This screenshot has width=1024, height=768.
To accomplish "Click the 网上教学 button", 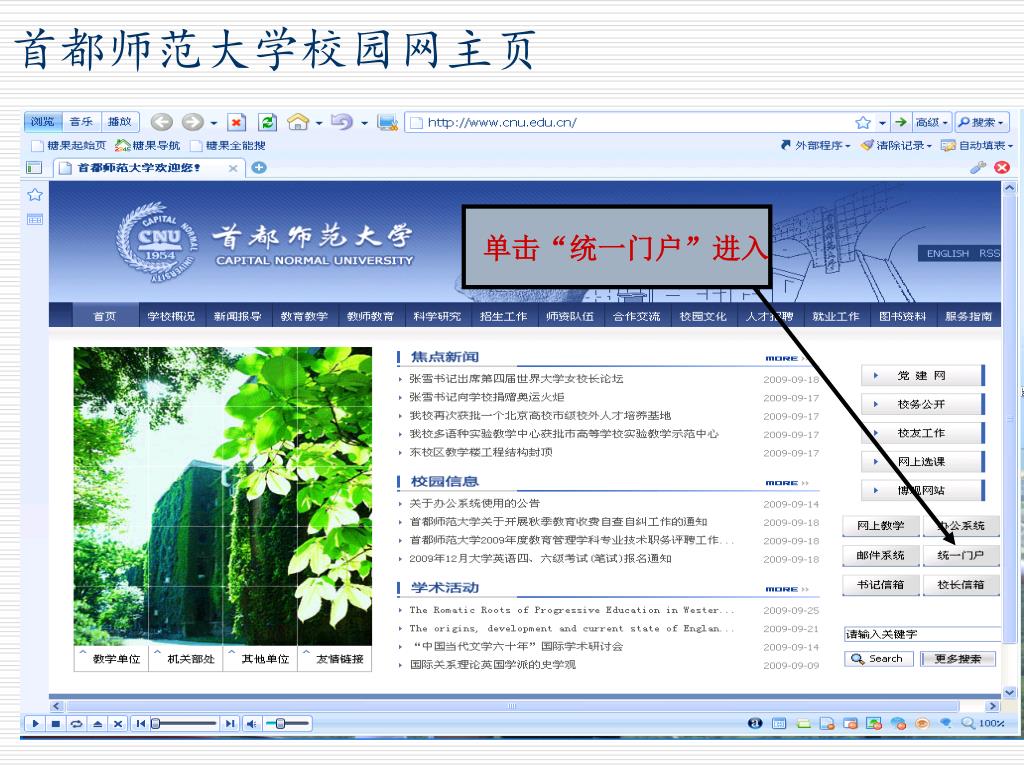I will pos(881,526).
